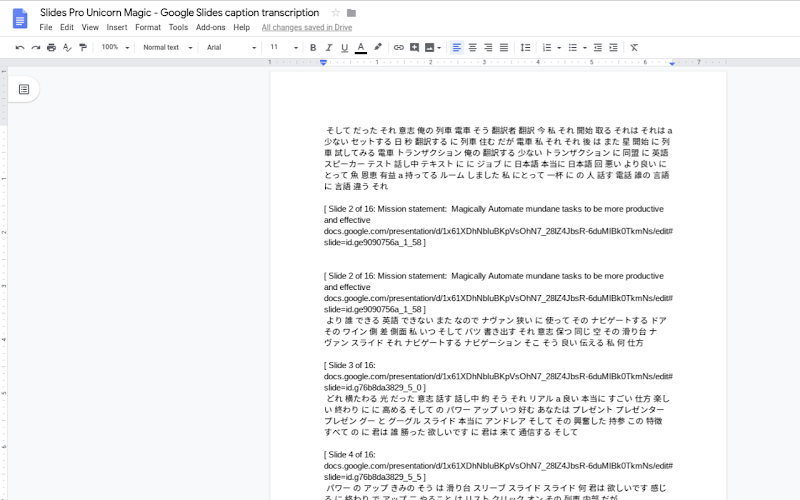Click the right indent marker on ruler

click(672, 63)
